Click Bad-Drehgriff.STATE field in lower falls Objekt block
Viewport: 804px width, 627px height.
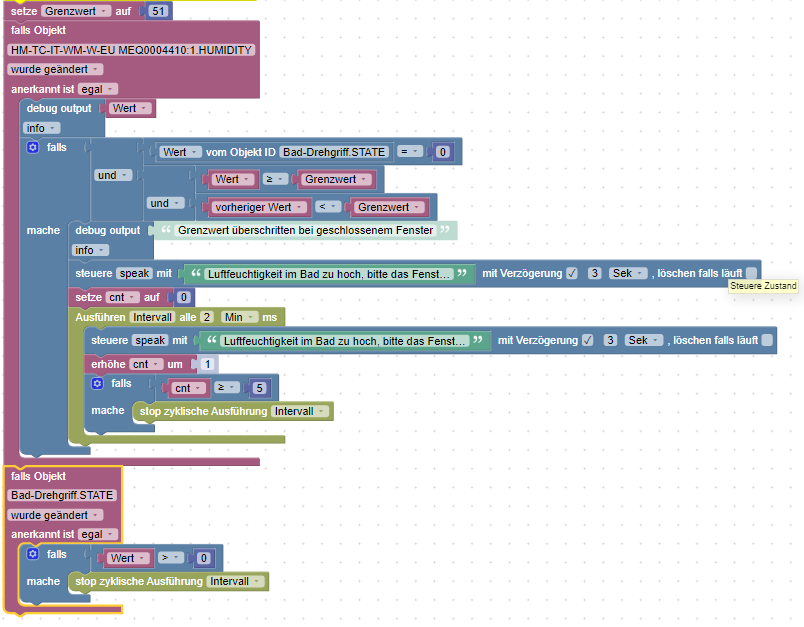click(x=62, y=495)
